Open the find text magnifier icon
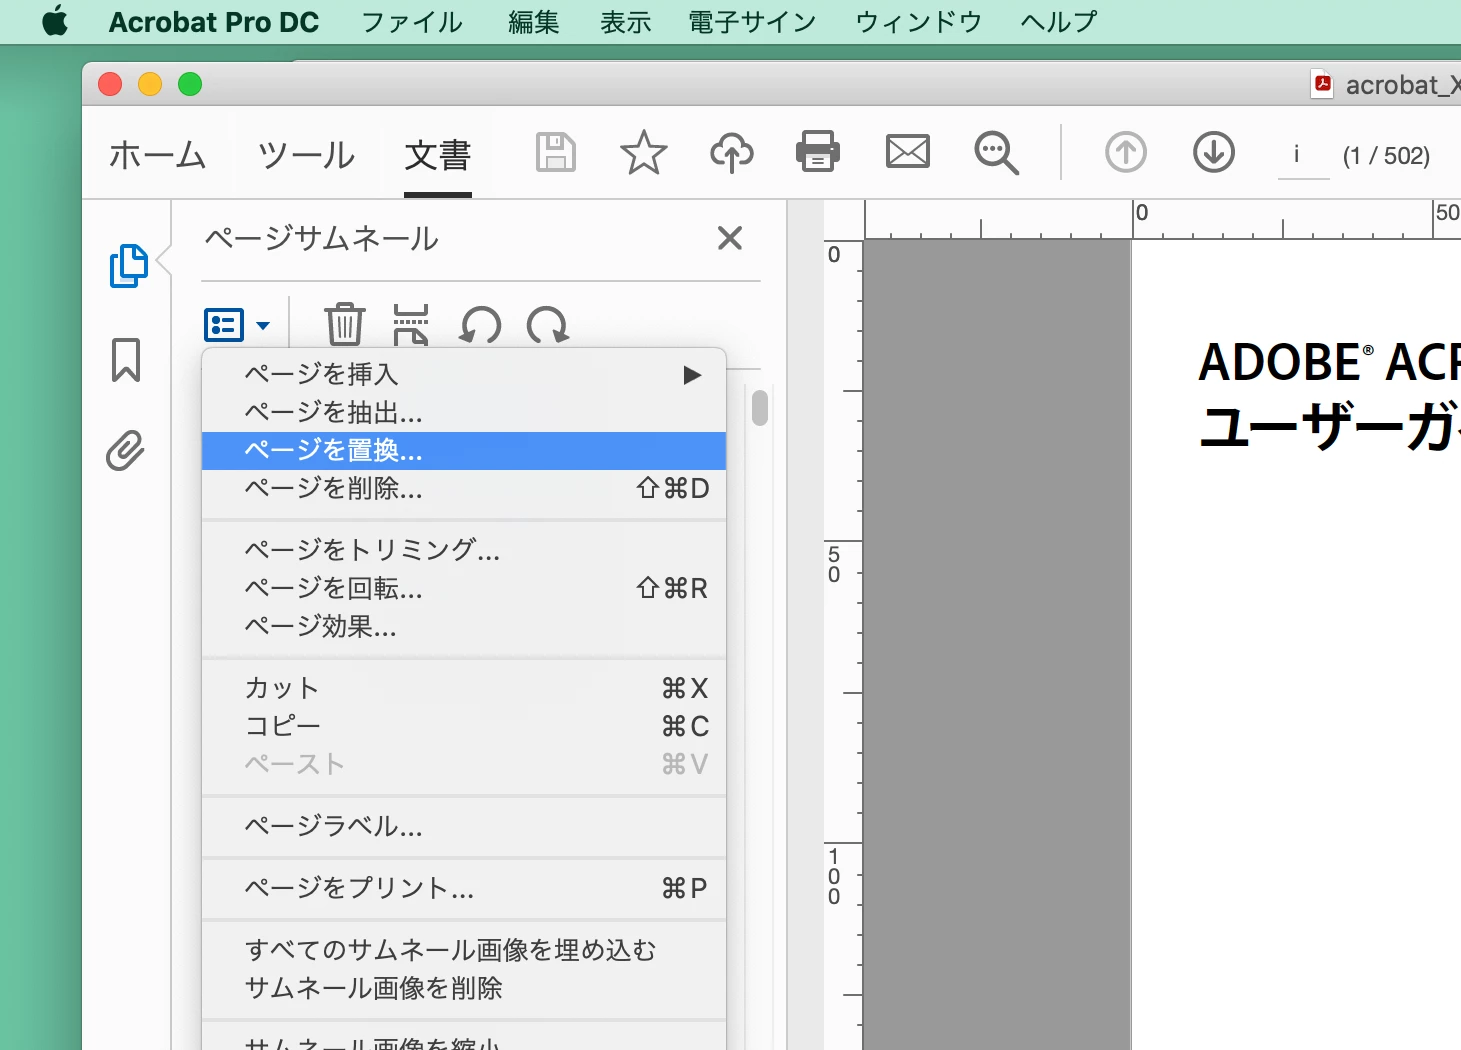The image size is (1461, 1050). [x=996, y=153]
